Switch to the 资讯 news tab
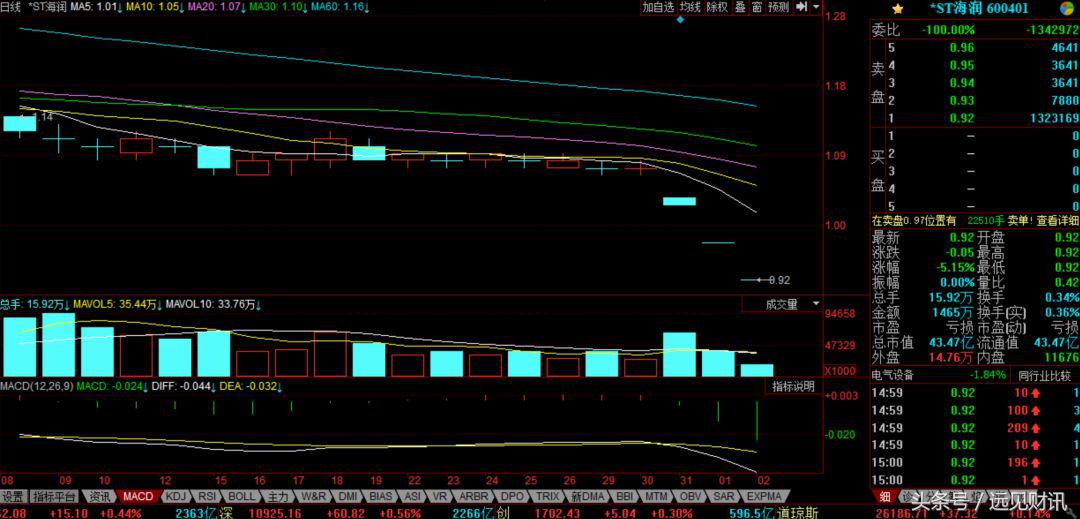Screen dimensions: 1080x519 coord(98,496)
